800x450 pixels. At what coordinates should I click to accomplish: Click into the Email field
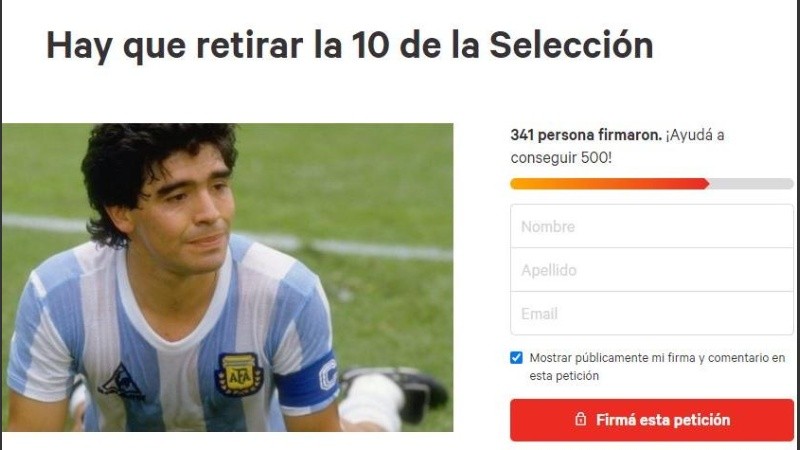point(652,313)
